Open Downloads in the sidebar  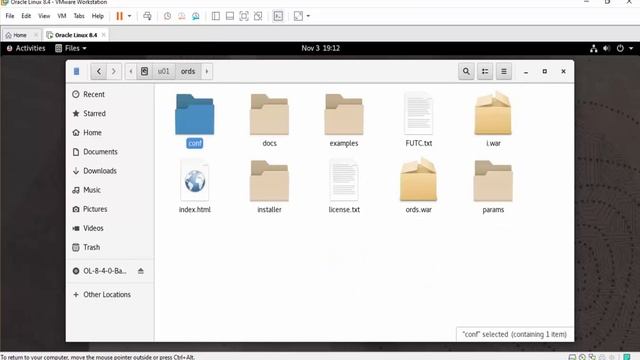pos(110,171)
